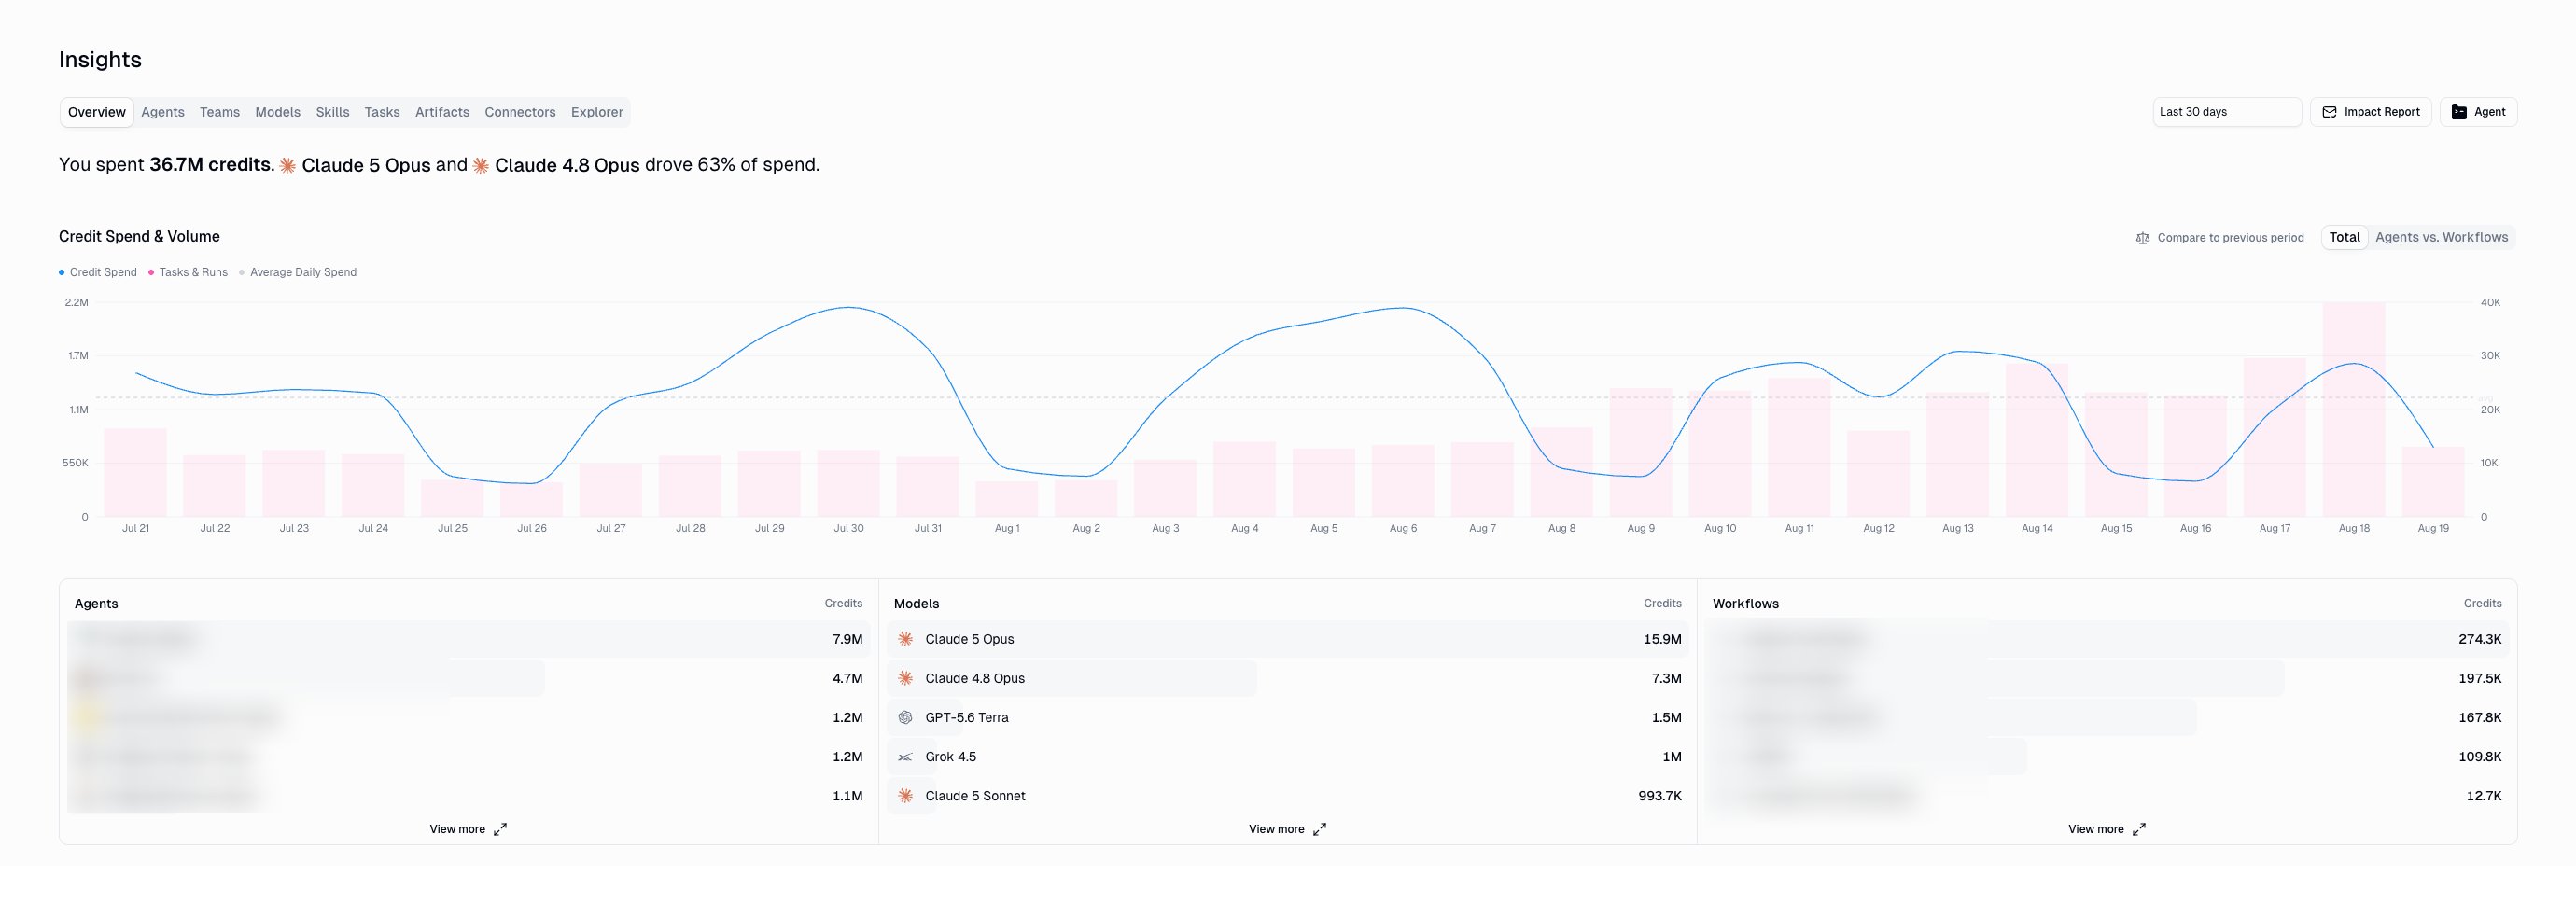Click the Credit Spend & Volume heading

coord(139,237)
